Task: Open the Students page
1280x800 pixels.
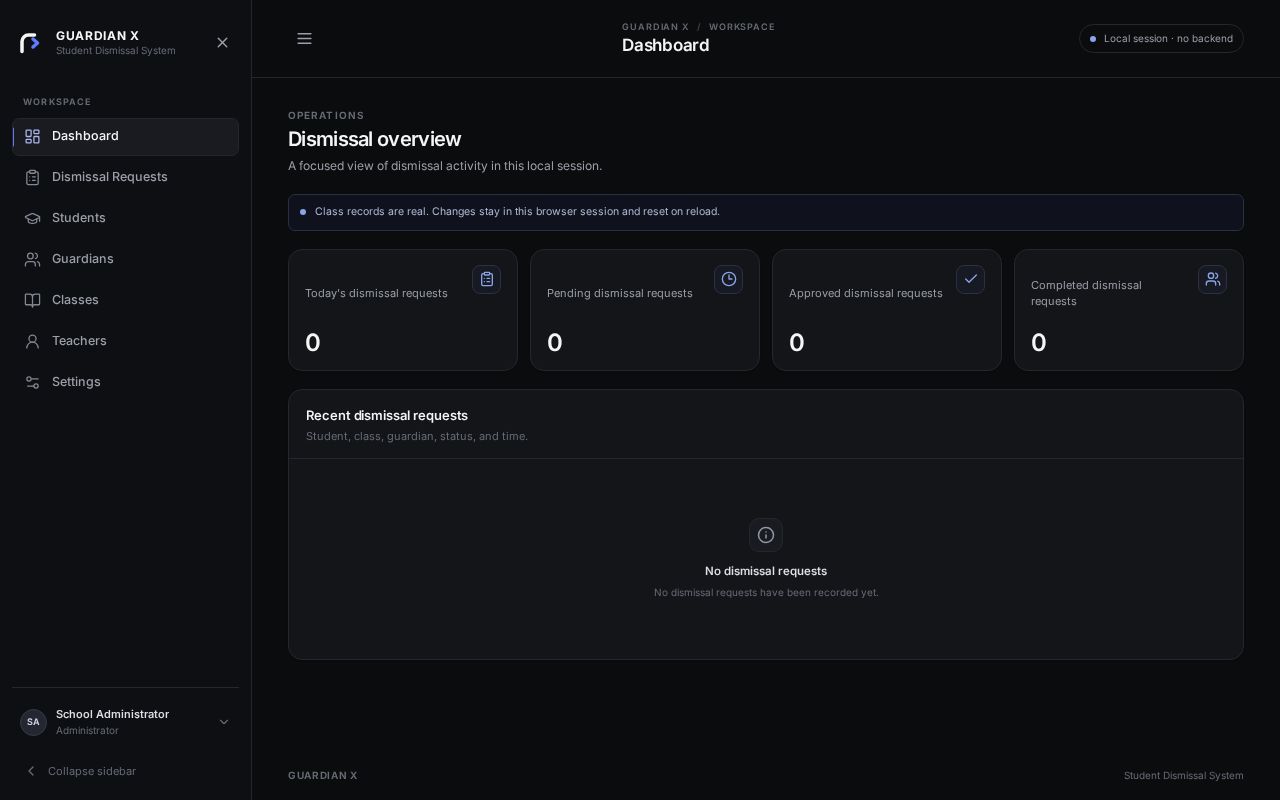Action: [x=126, y=218]
